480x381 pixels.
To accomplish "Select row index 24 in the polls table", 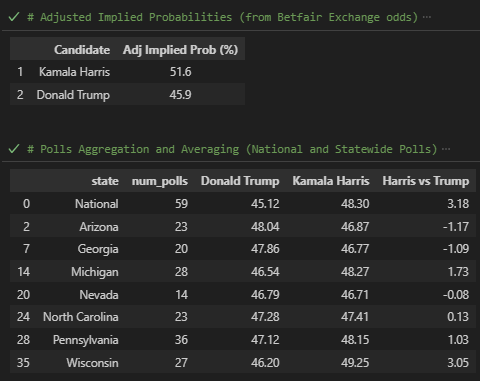I will [23, 317].
